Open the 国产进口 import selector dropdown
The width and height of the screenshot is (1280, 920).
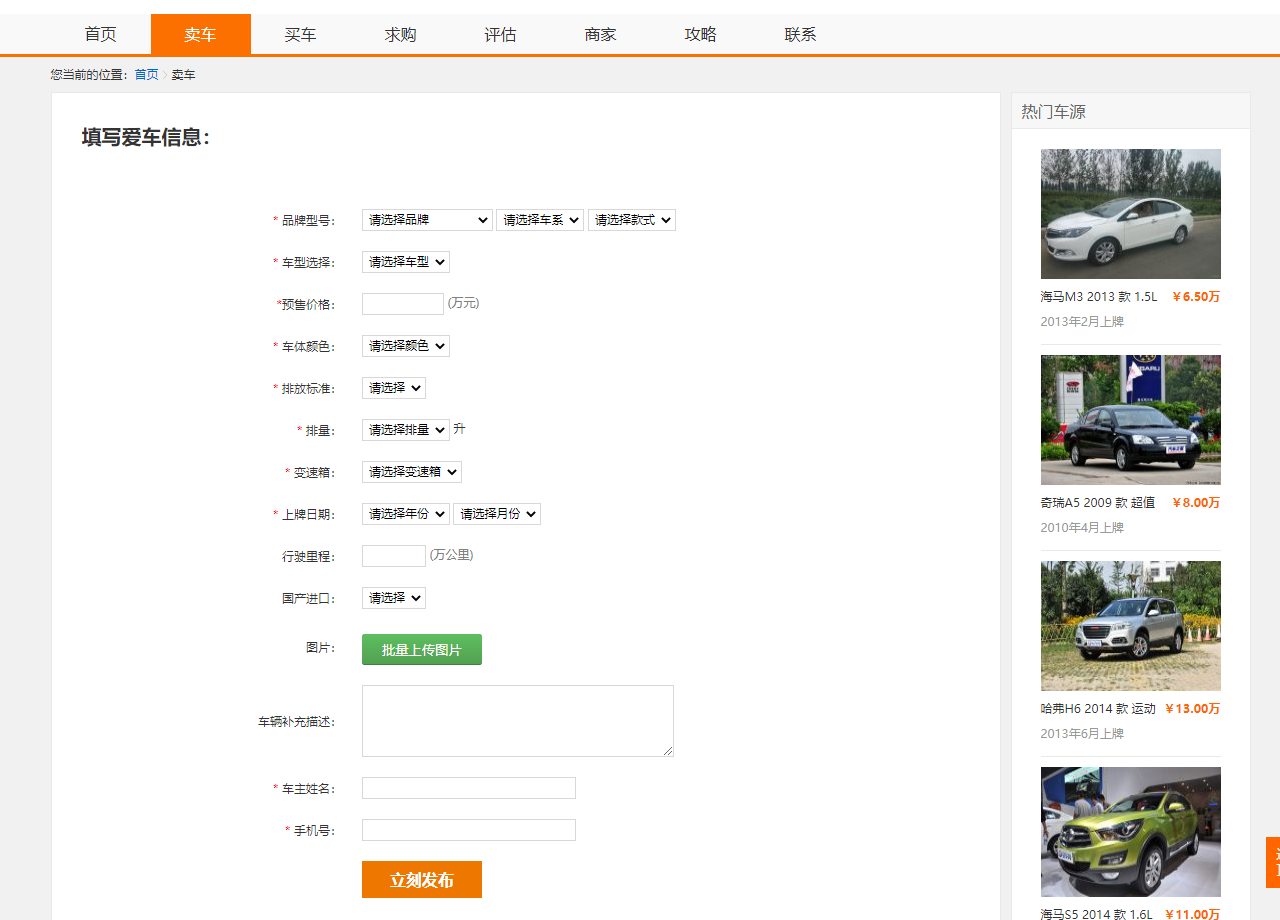(x=393, y=597)
